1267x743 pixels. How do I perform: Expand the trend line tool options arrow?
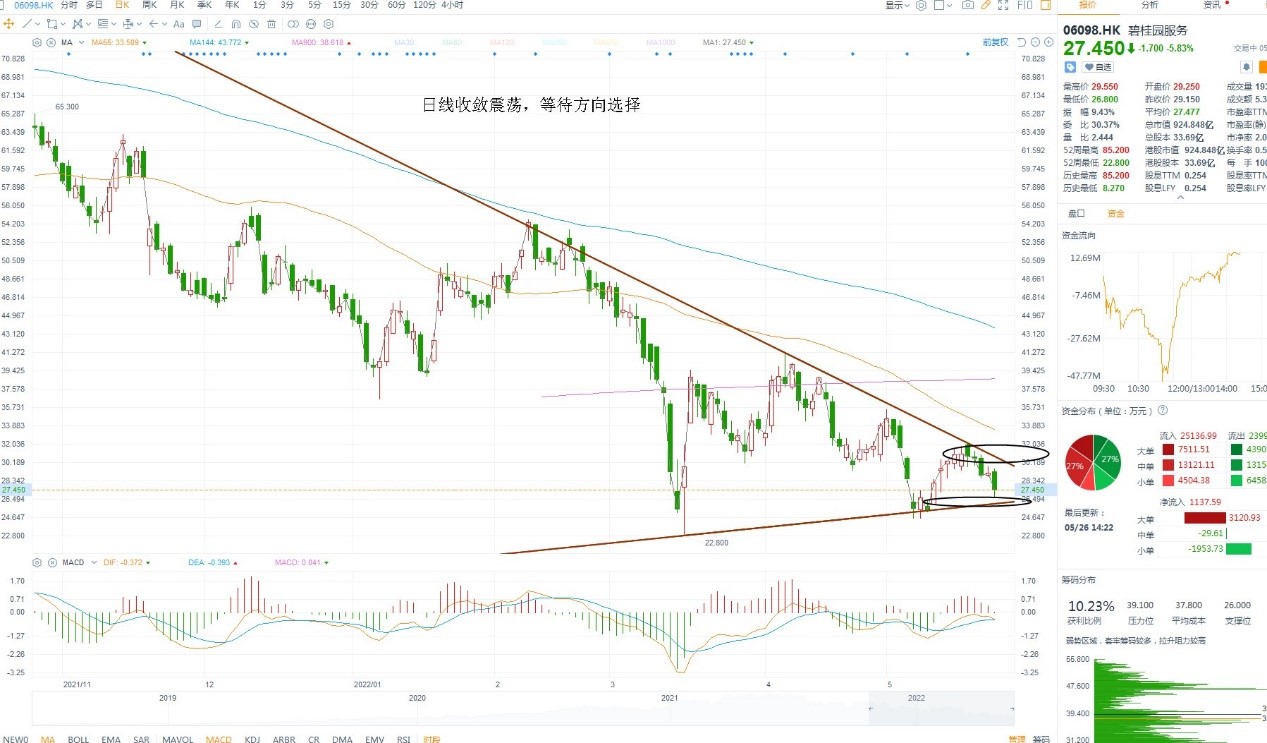[38, 23]
